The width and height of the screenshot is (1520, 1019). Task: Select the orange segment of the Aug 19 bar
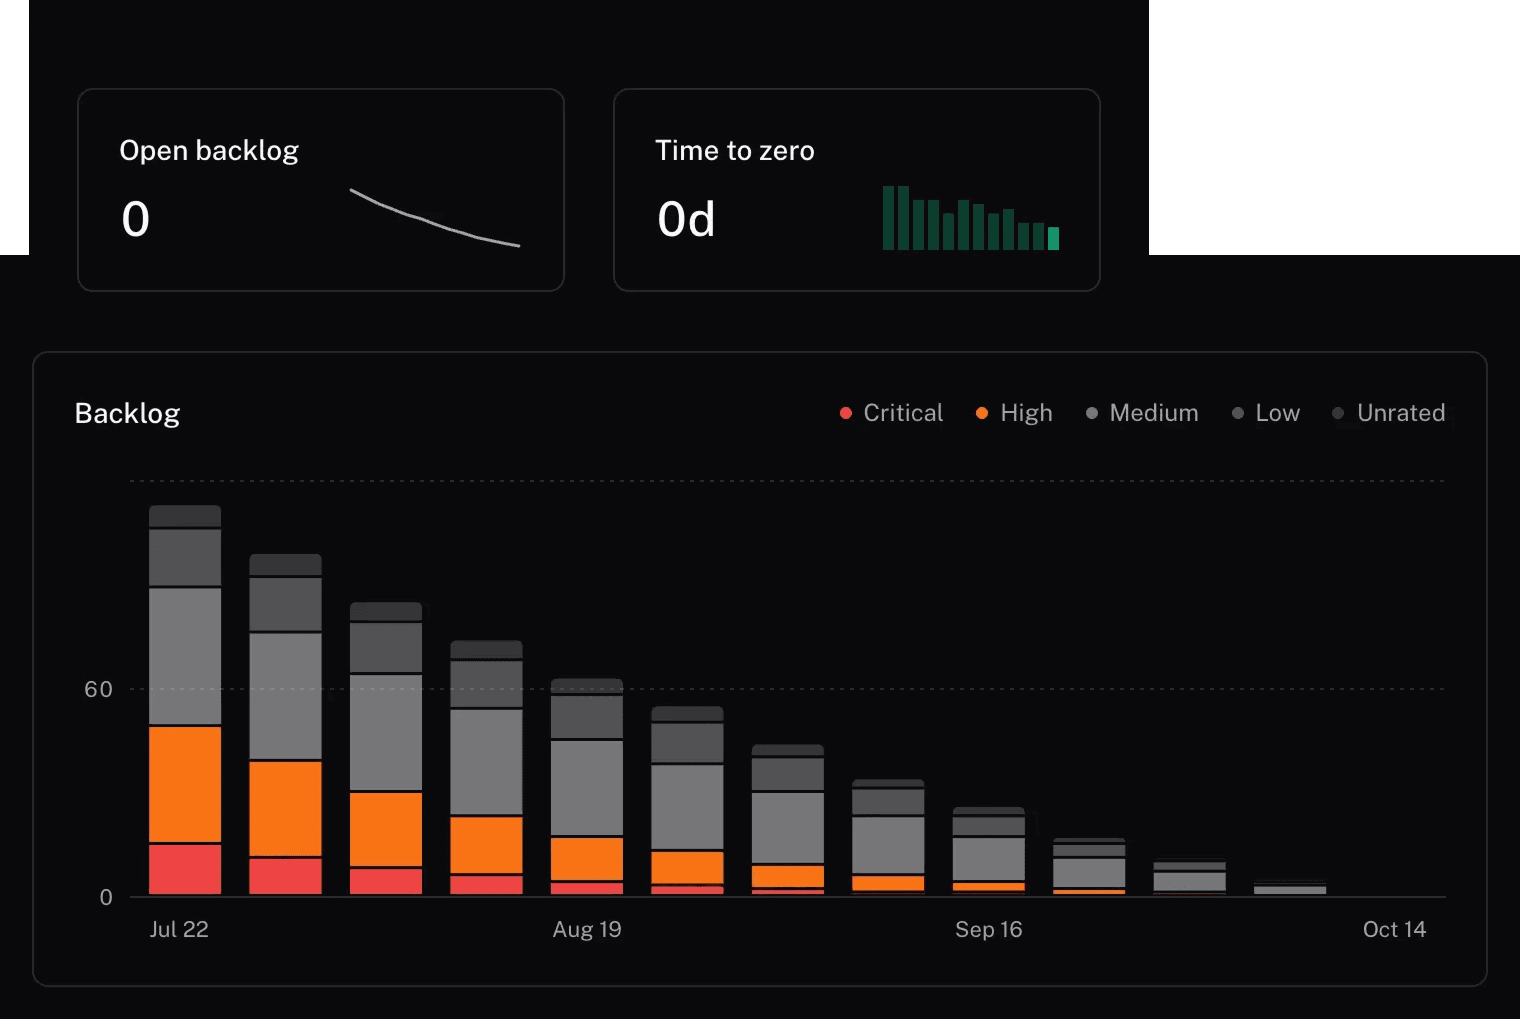tap(587, 859)
